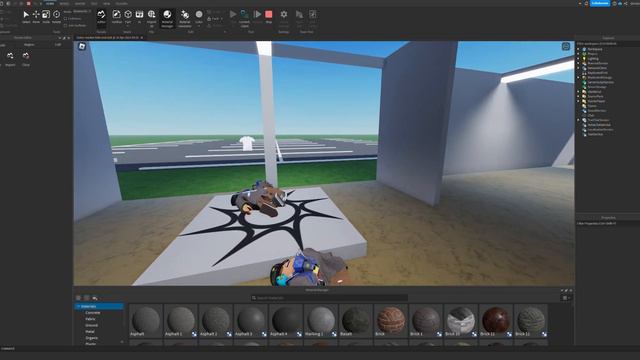Stop the running playtest
Viewport: 640px width, 360px height.
269,16
